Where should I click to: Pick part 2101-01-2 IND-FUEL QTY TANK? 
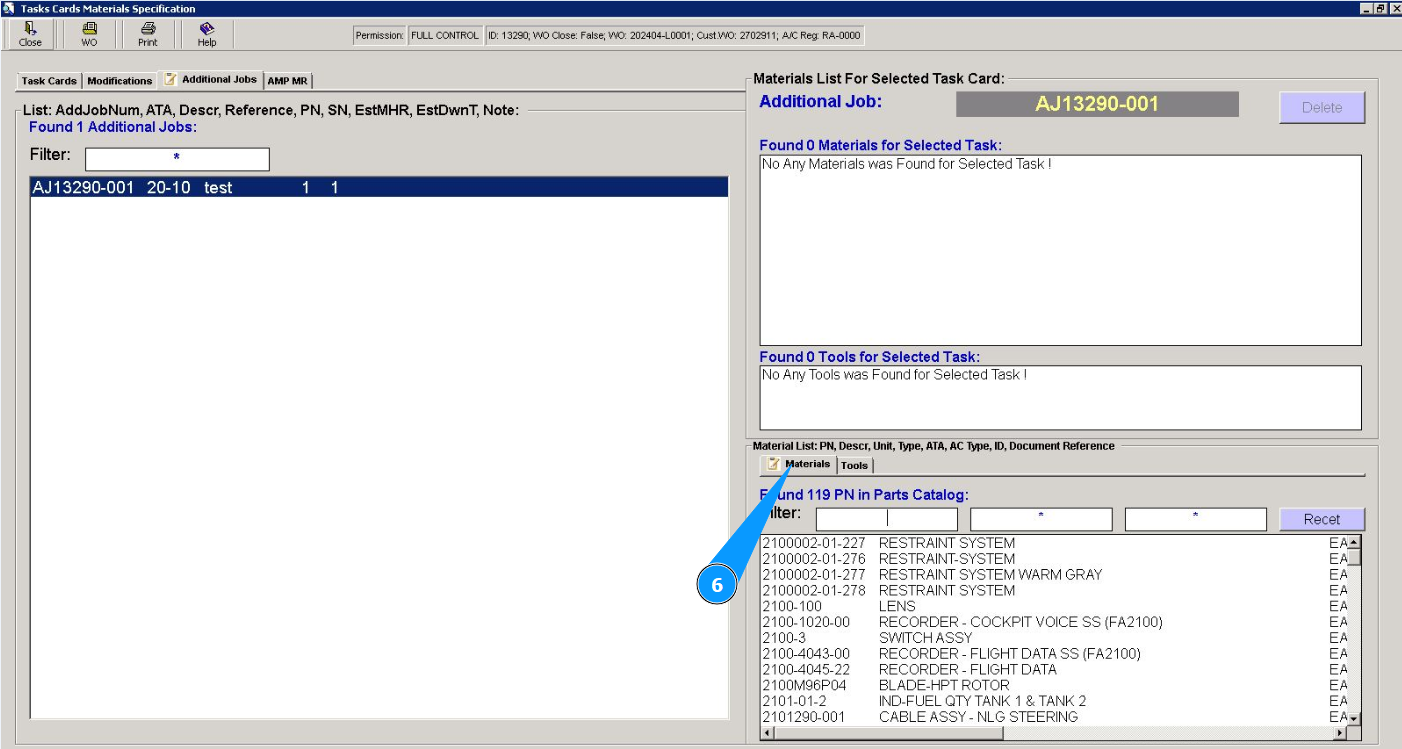tap(1054, 701)
